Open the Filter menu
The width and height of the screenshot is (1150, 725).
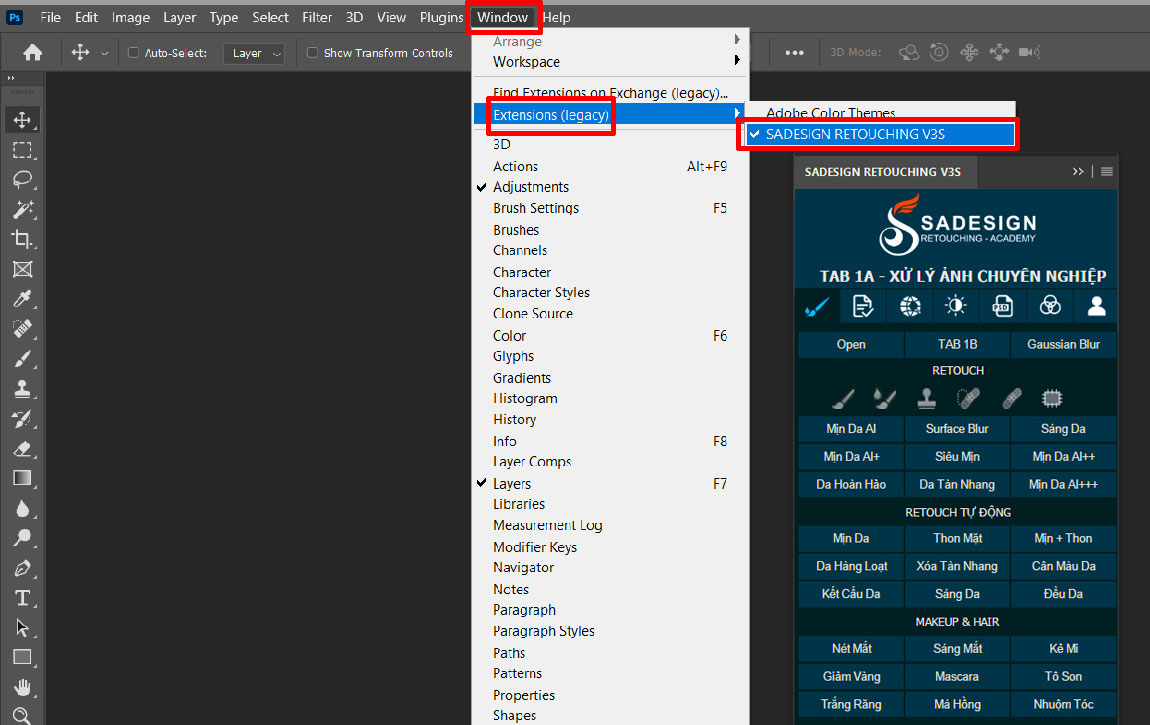(317, 17)
